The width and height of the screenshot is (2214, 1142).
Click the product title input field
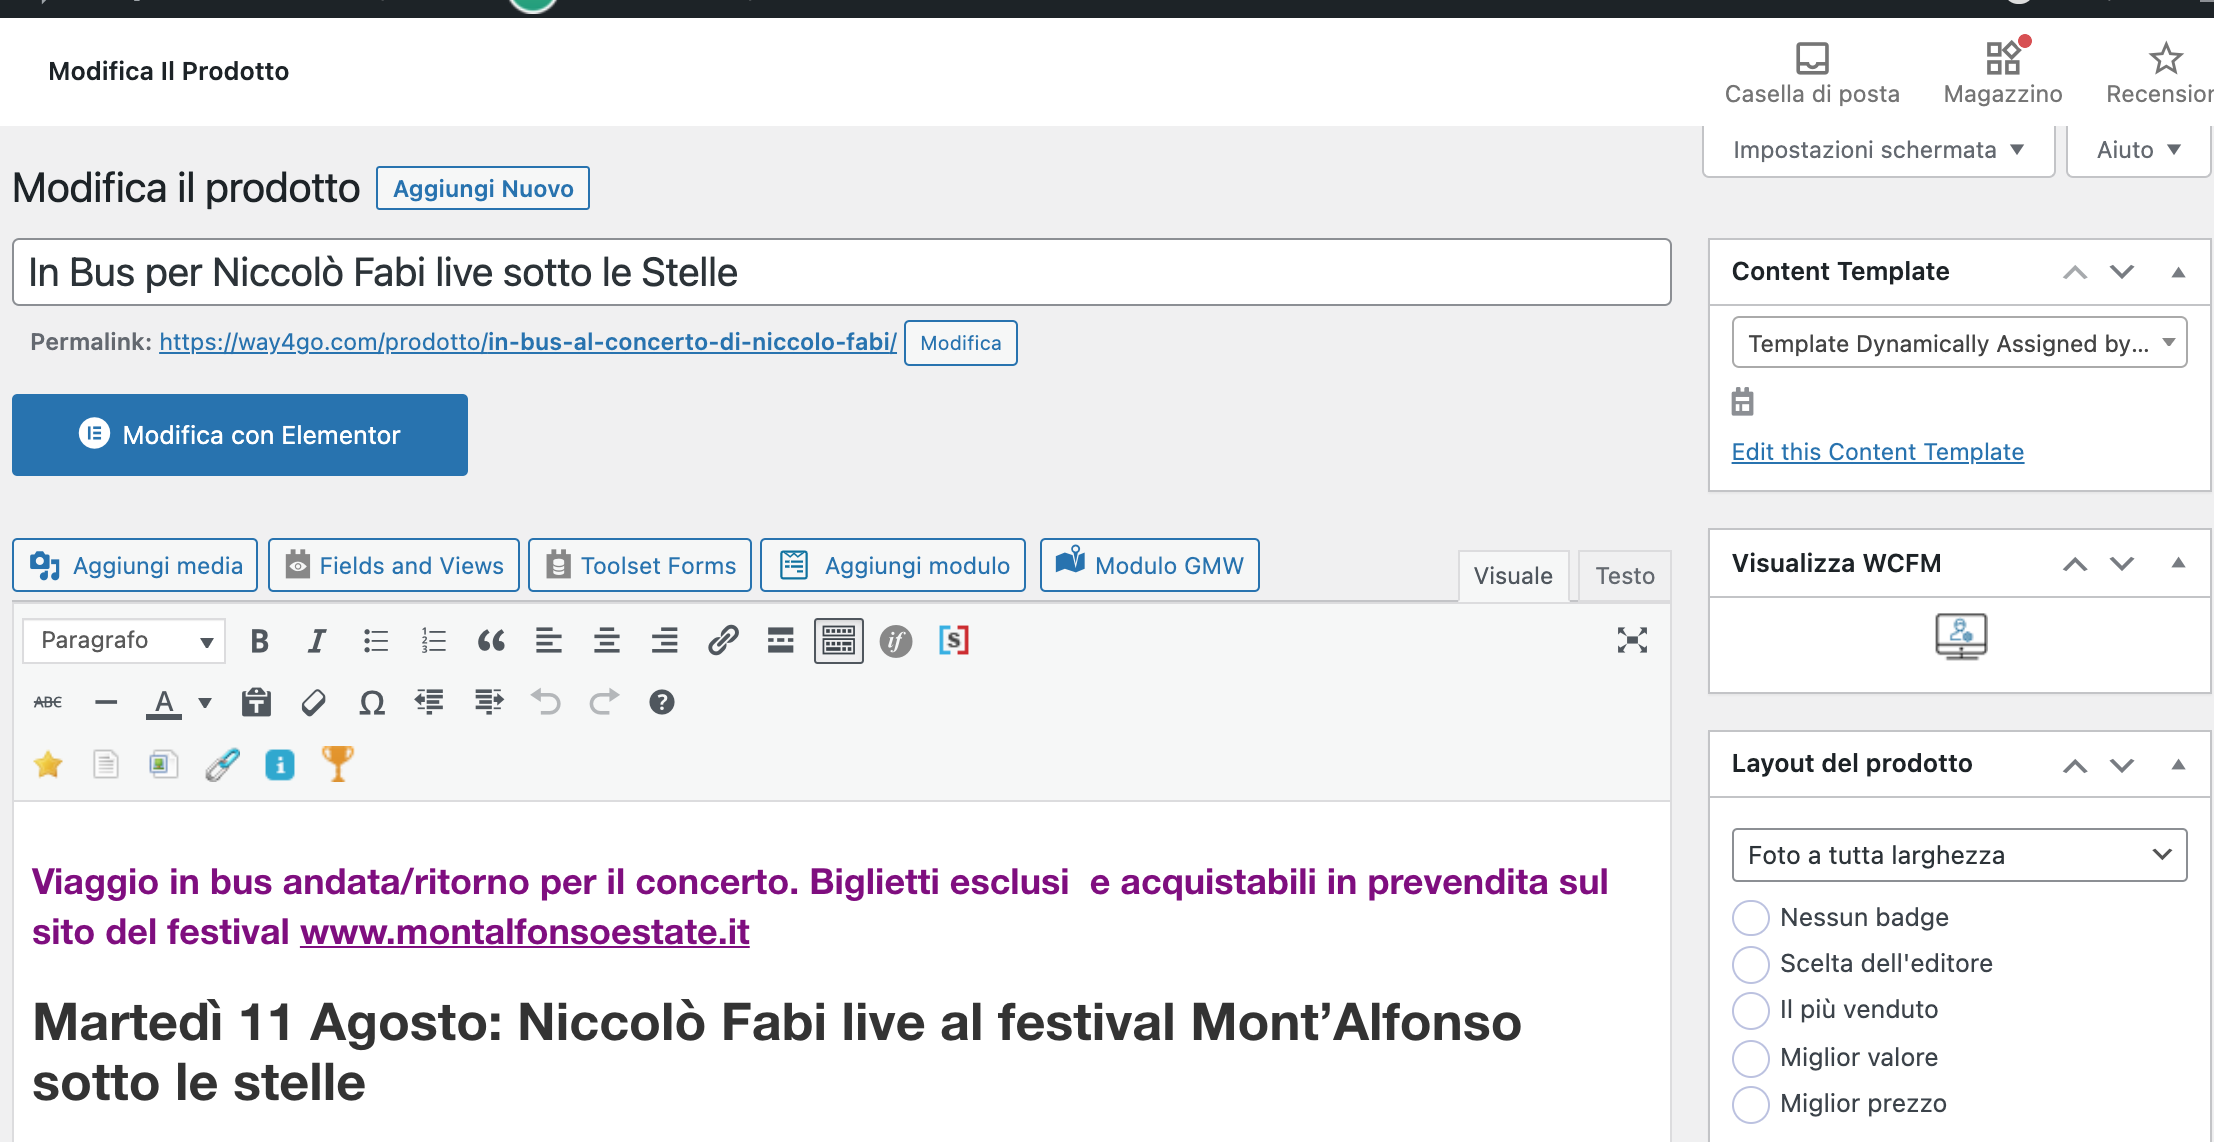(x=842, y=269)
